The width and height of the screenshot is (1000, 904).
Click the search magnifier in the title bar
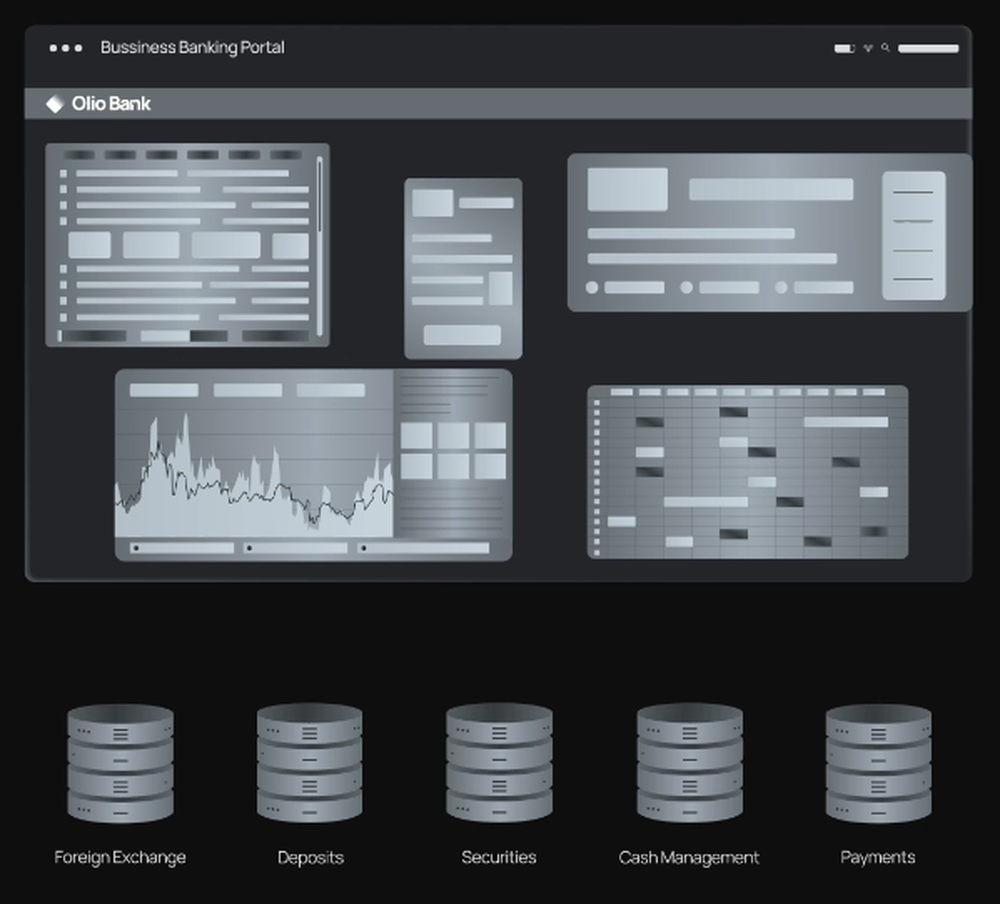pyautogui.click(x=885, y=47)
